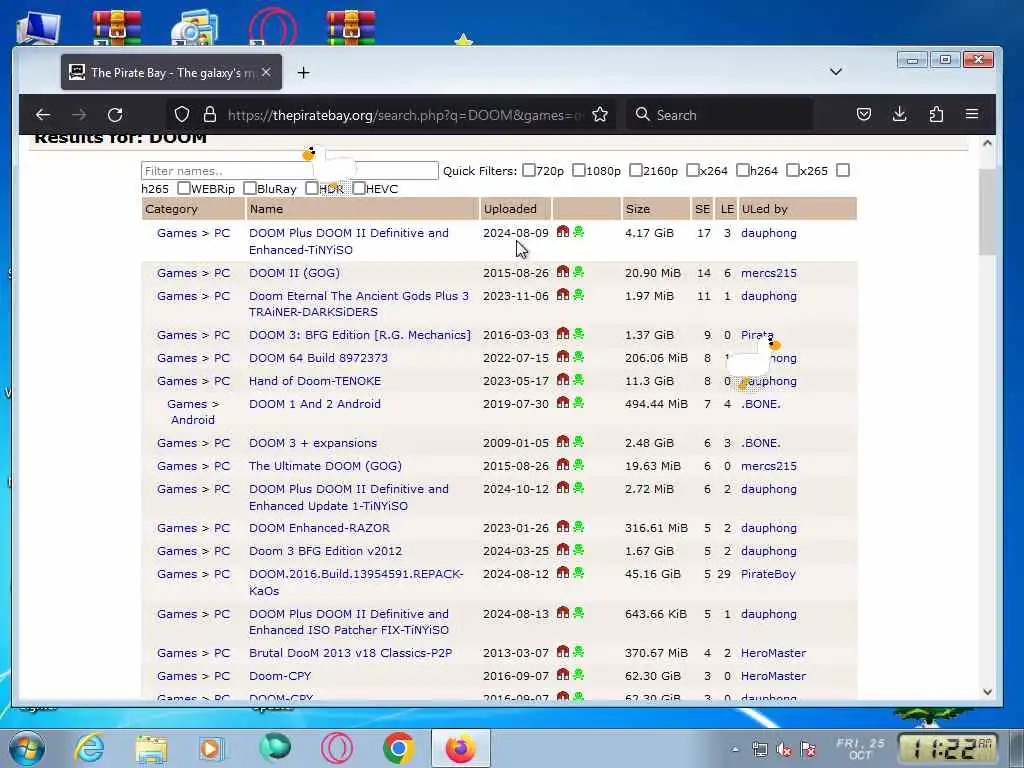The width and height of the screenshot is (1024, 768).
Task: Sort results by the Category column header
Action: (x=171, y=209)
